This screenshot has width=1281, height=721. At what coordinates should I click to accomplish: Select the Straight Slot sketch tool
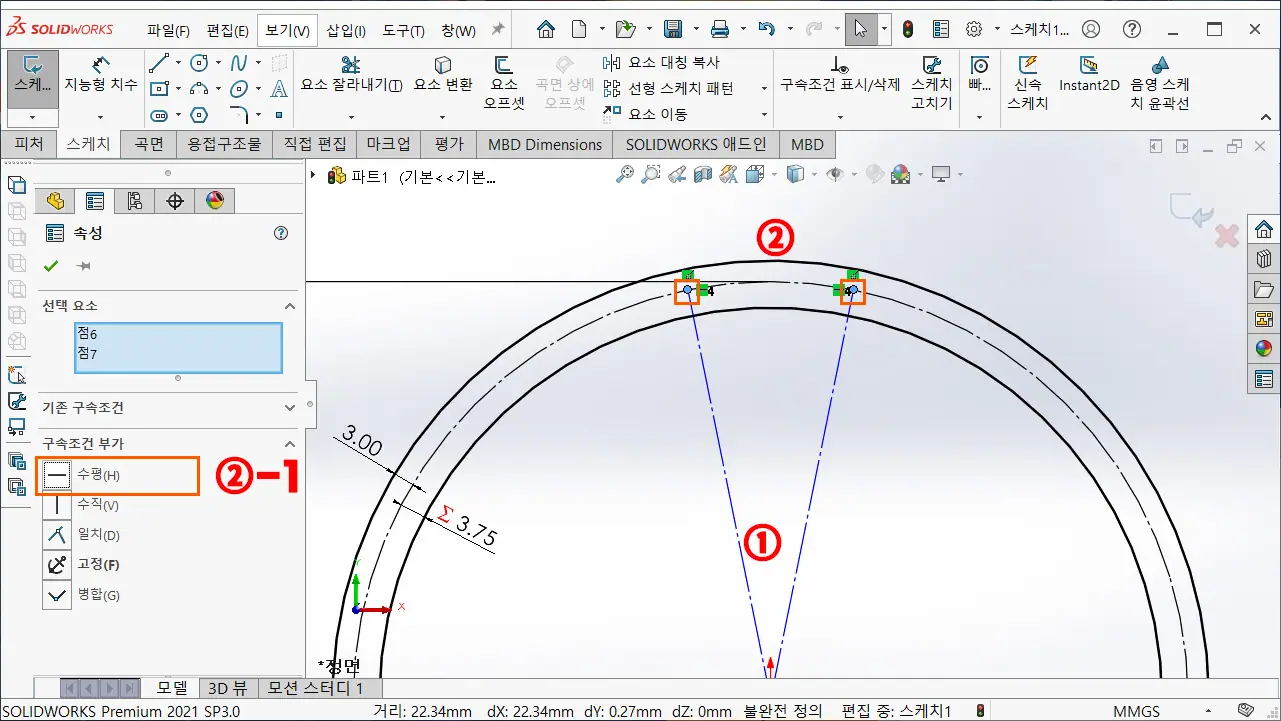coord(159,115)
